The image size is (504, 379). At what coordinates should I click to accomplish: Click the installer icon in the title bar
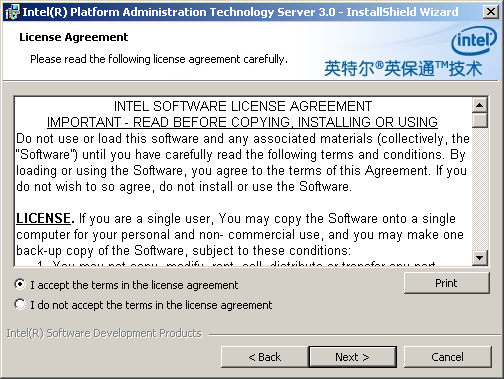[x=12, y=12]
